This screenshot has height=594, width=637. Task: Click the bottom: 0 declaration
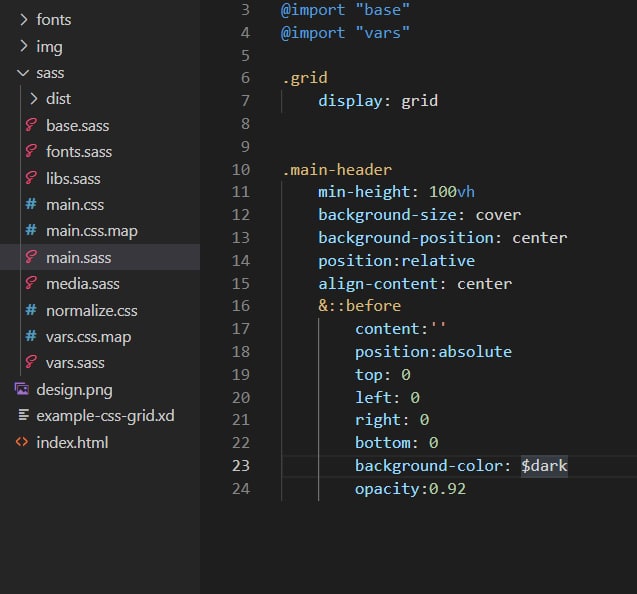click(396, 443)
